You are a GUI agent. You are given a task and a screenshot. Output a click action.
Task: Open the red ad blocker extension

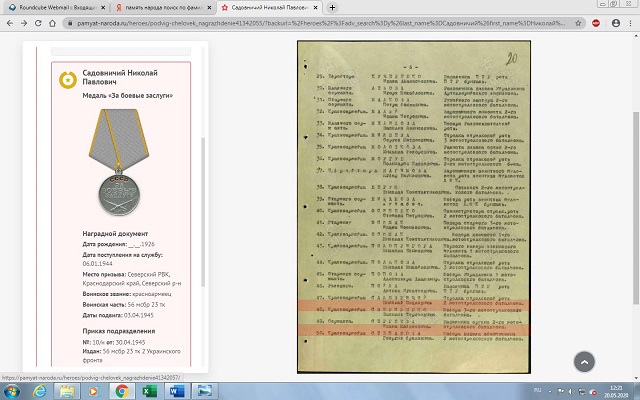point(596,23)
